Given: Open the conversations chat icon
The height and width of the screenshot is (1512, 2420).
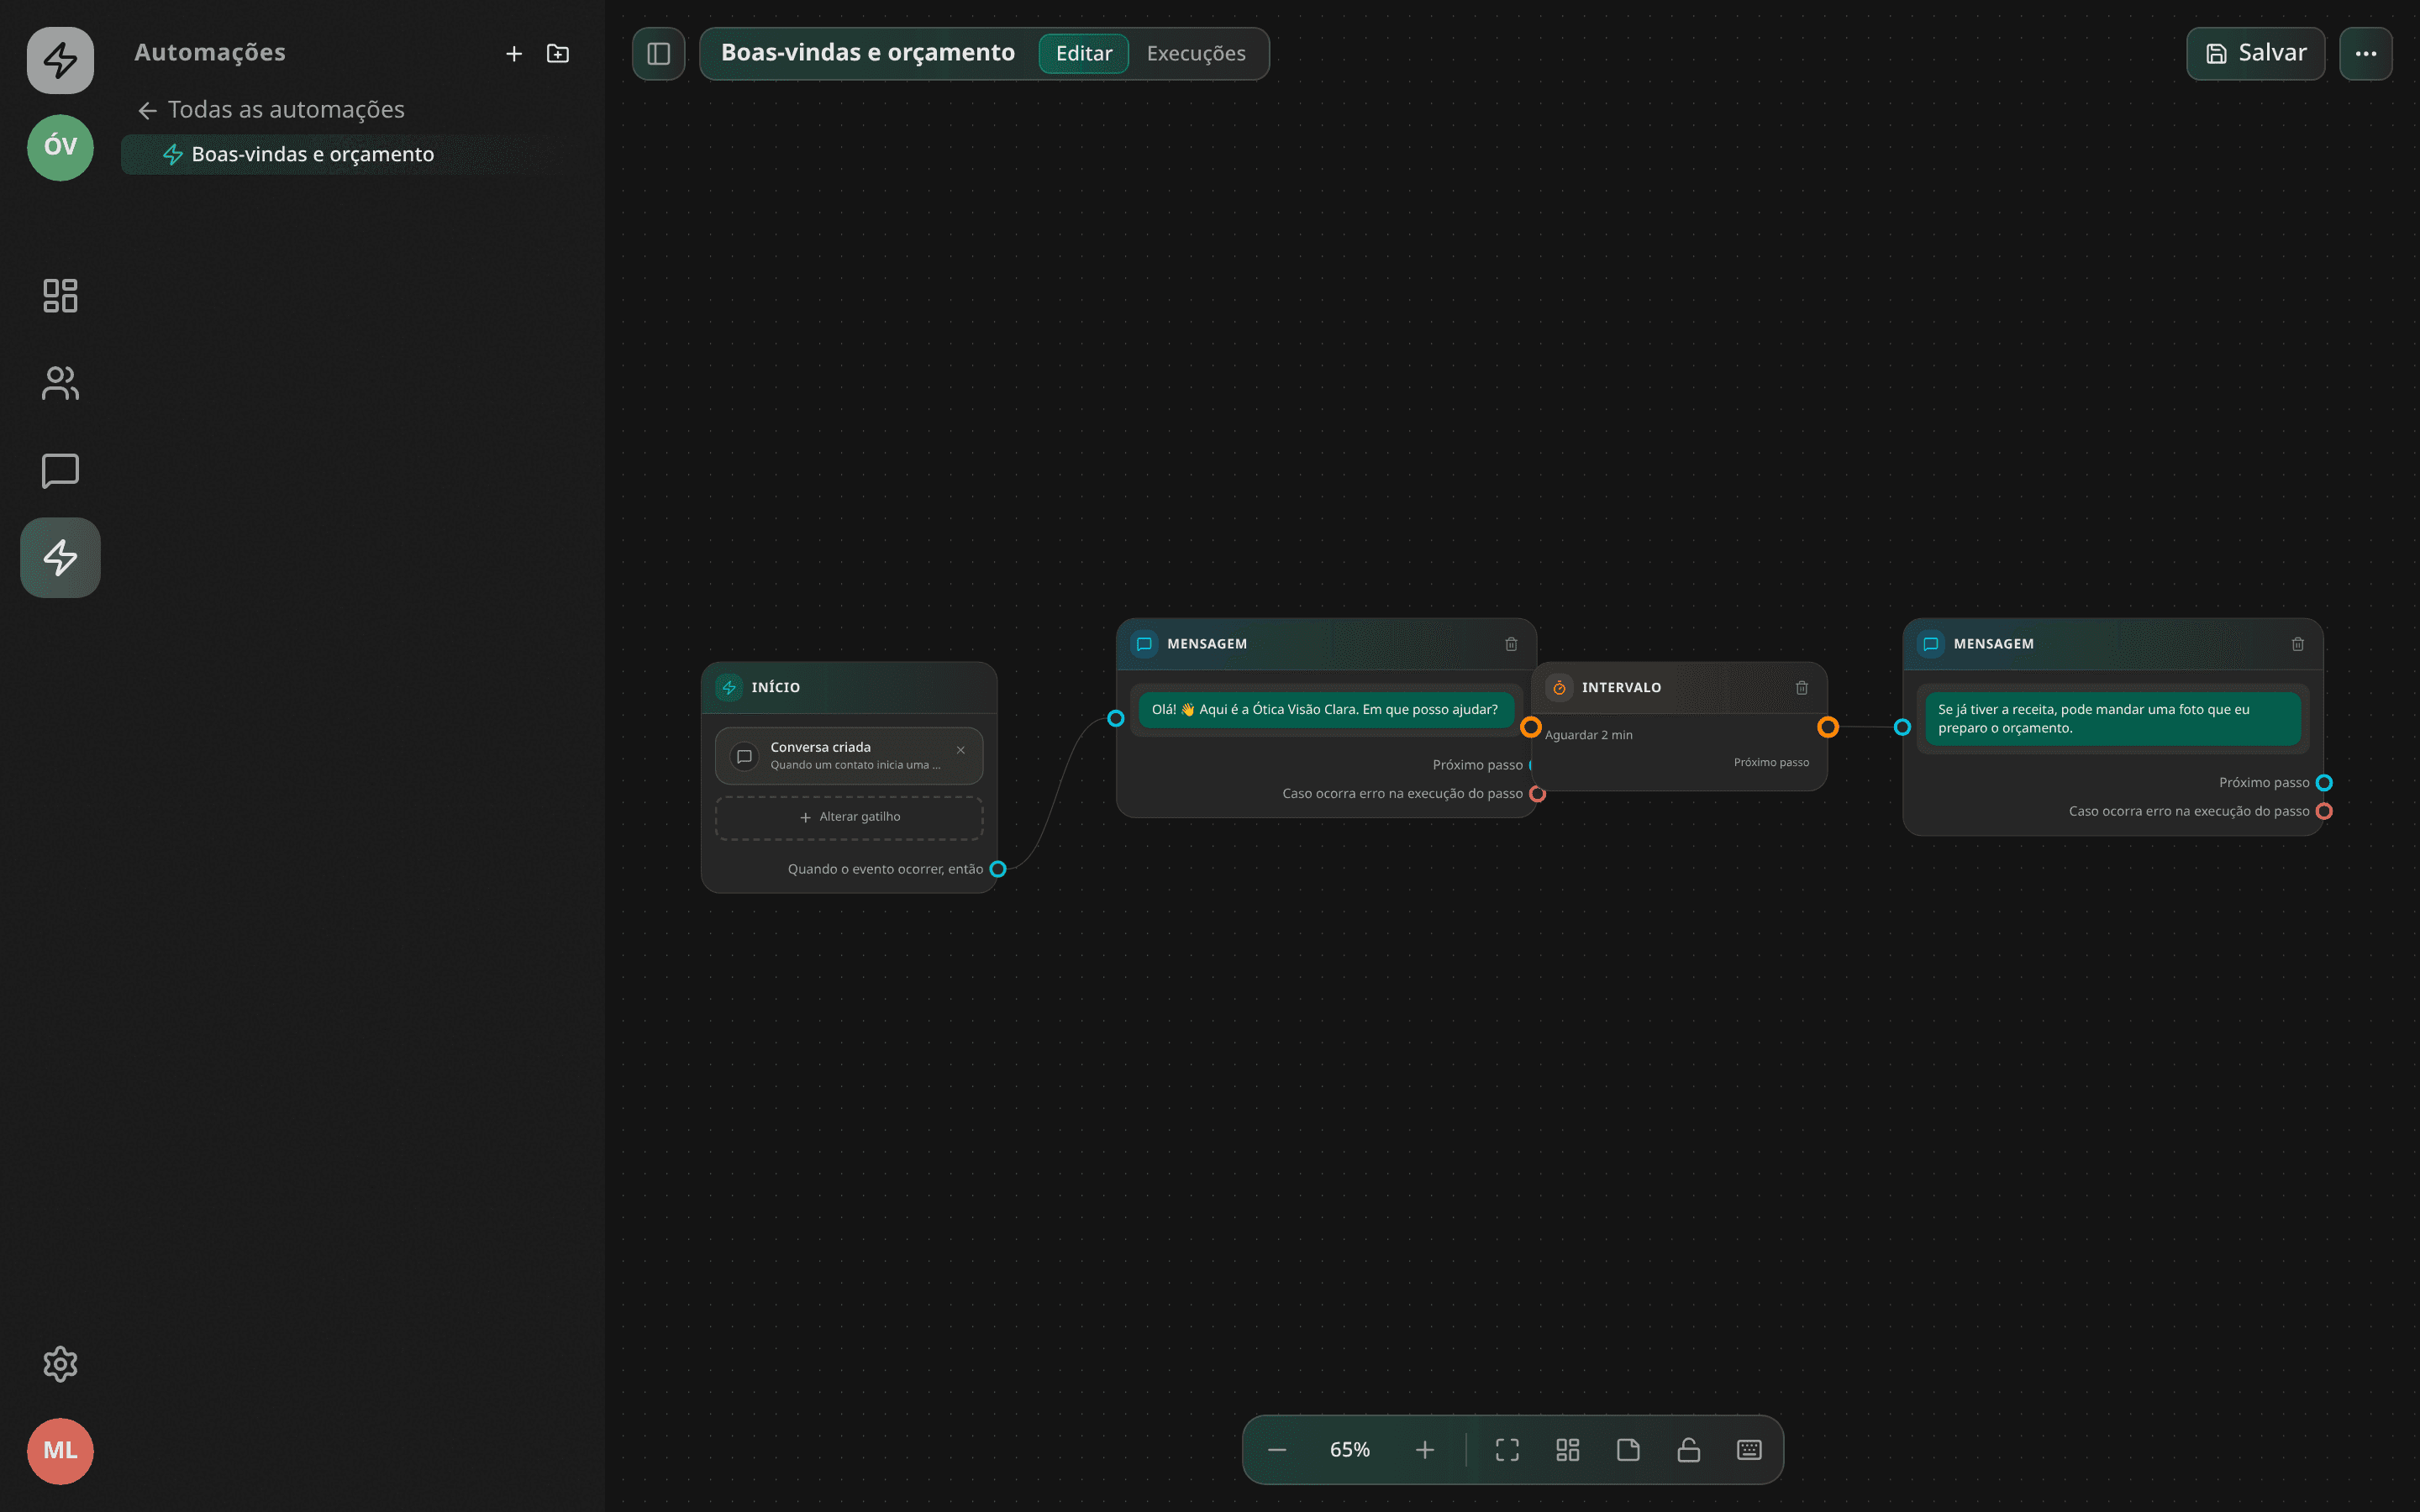Looking at the screenshot, I should 60,471.
